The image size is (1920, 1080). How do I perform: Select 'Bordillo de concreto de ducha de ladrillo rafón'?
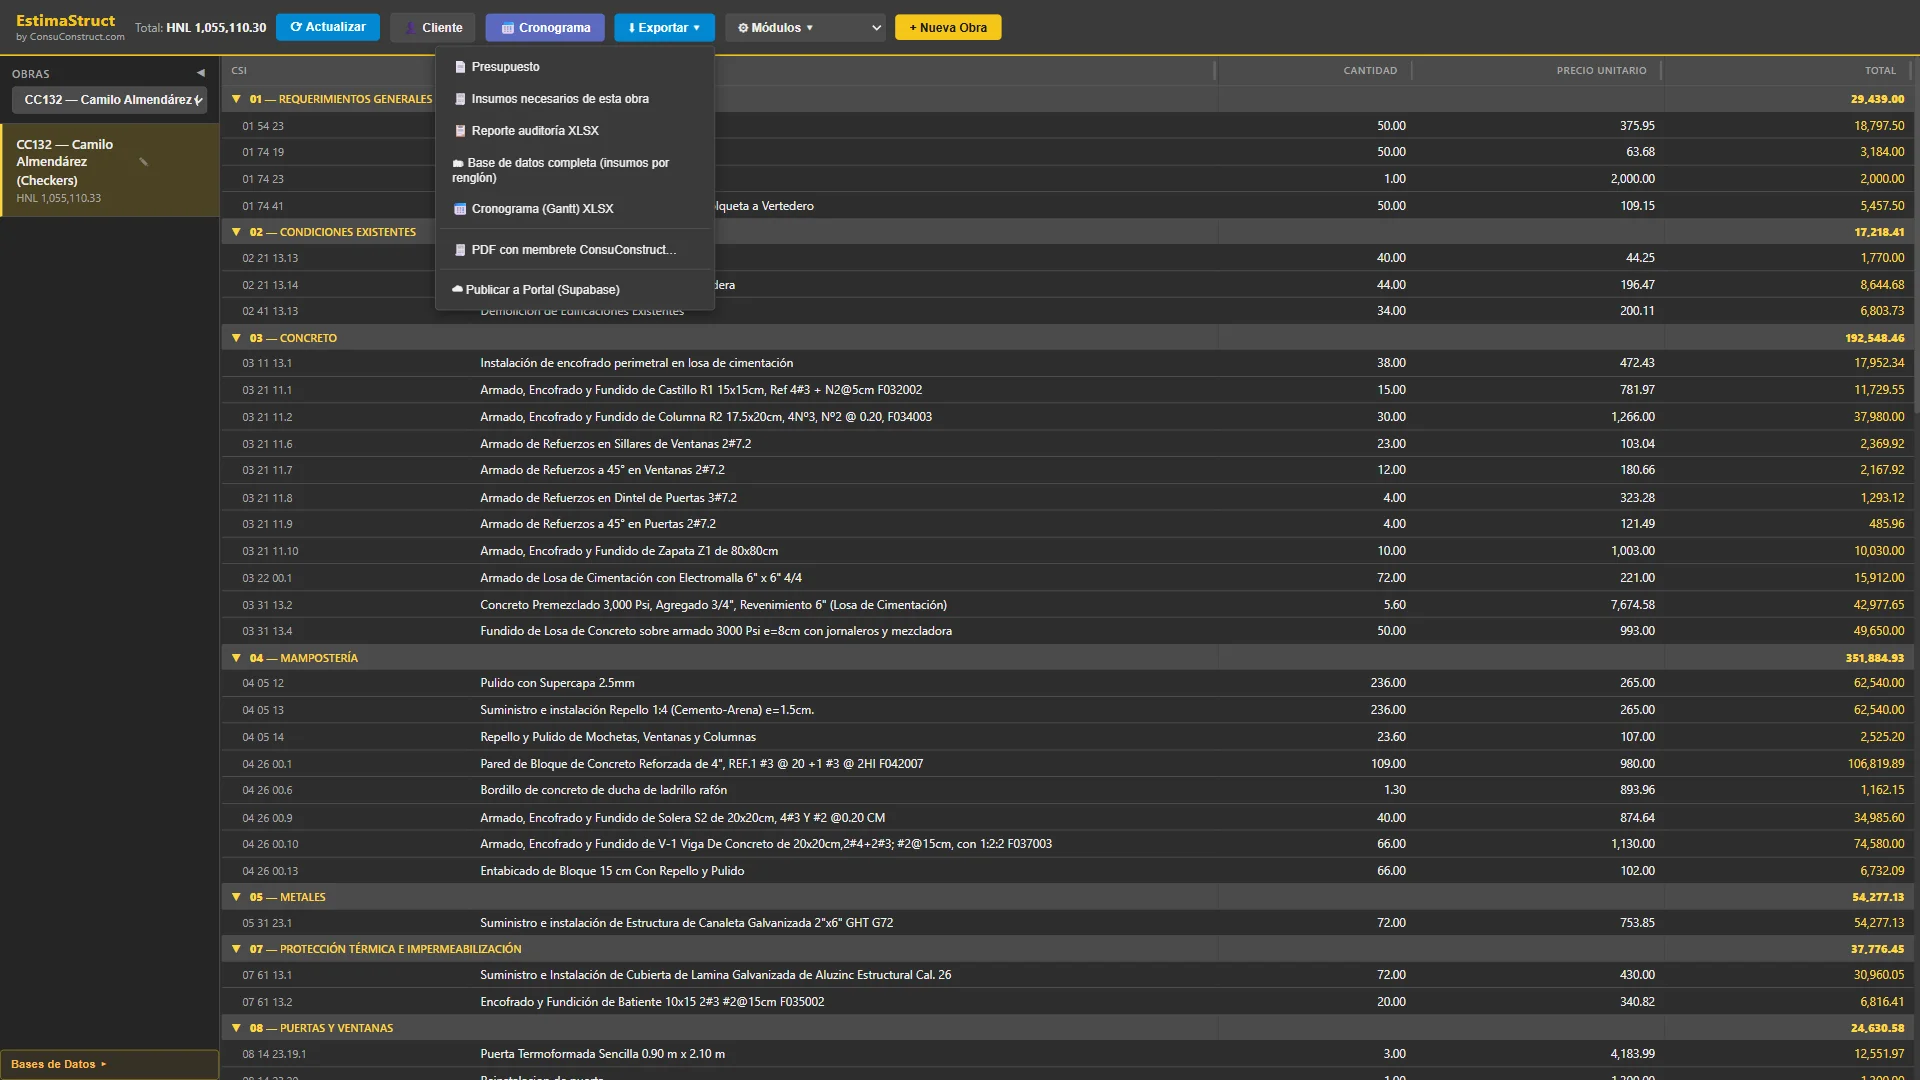point(1066,790)
